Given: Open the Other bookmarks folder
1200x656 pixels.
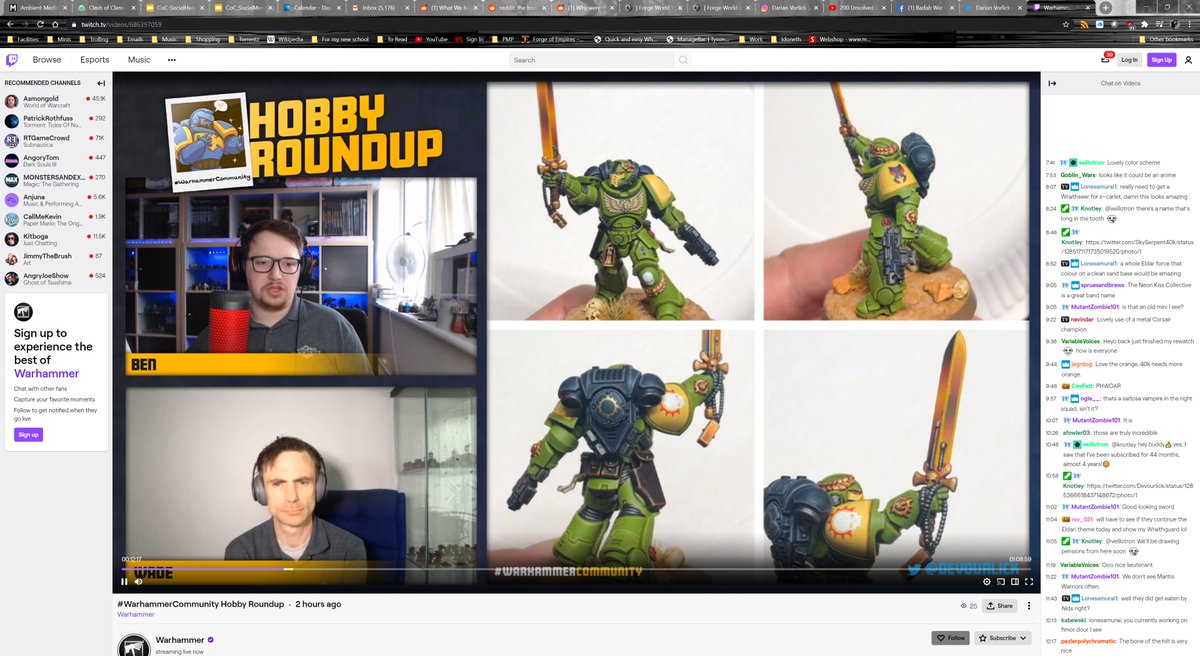Looking at the screenshot, I should click(x=1168, y=39).
